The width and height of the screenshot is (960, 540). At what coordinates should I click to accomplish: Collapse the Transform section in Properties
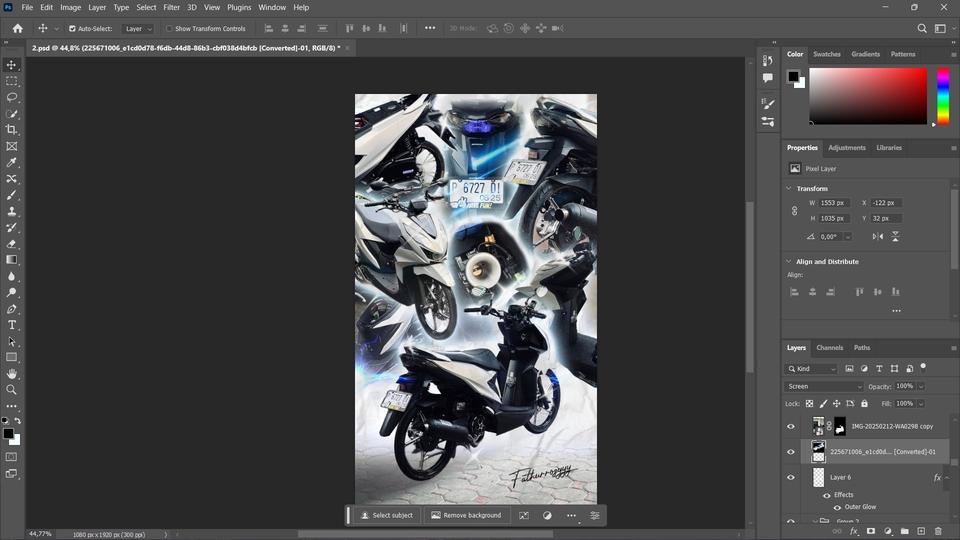click(790, 188)
